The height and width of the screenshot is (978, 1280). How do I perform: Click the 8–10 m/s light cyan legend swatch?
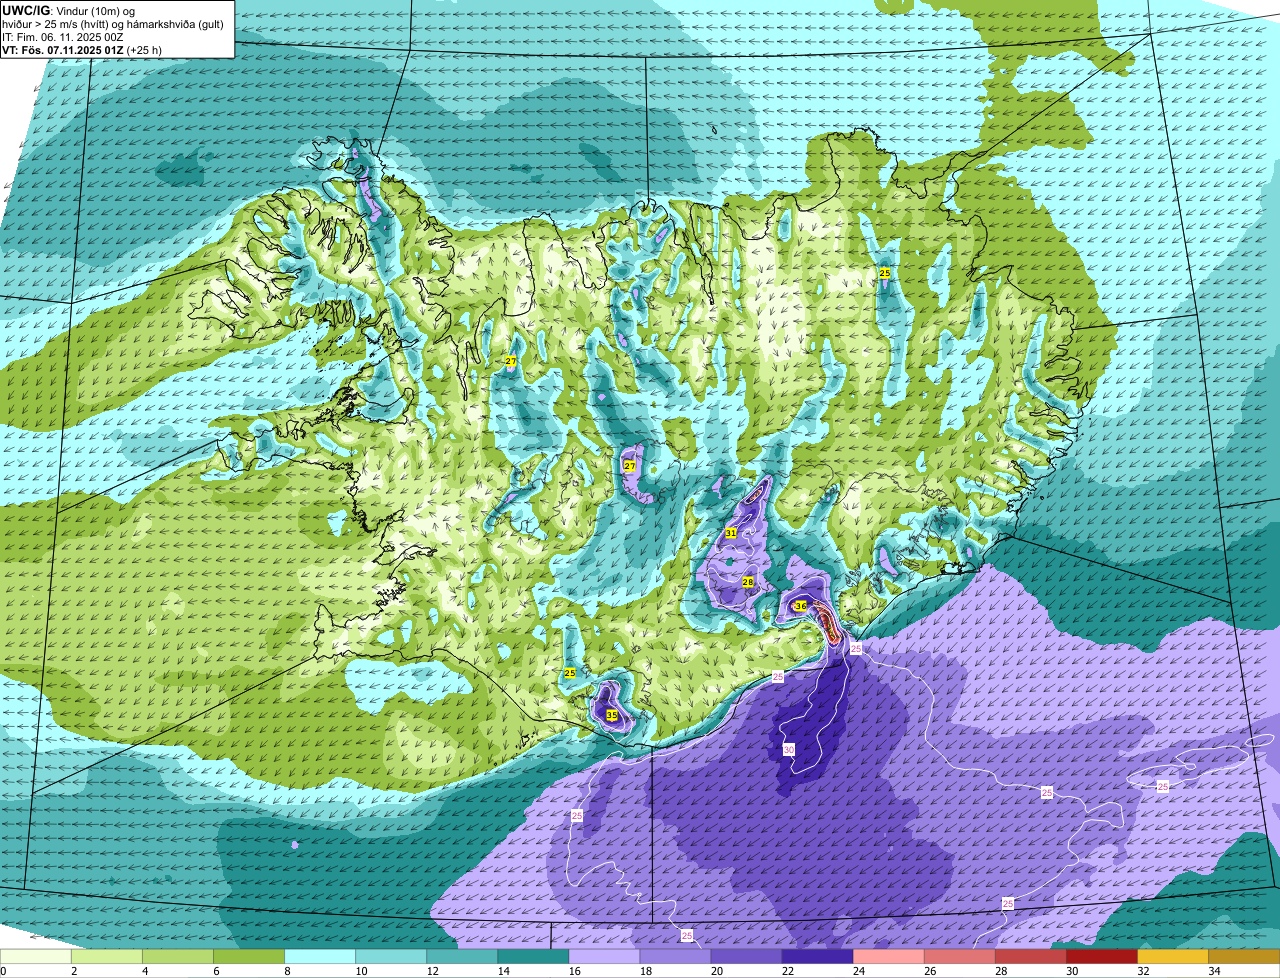(320, 957)
